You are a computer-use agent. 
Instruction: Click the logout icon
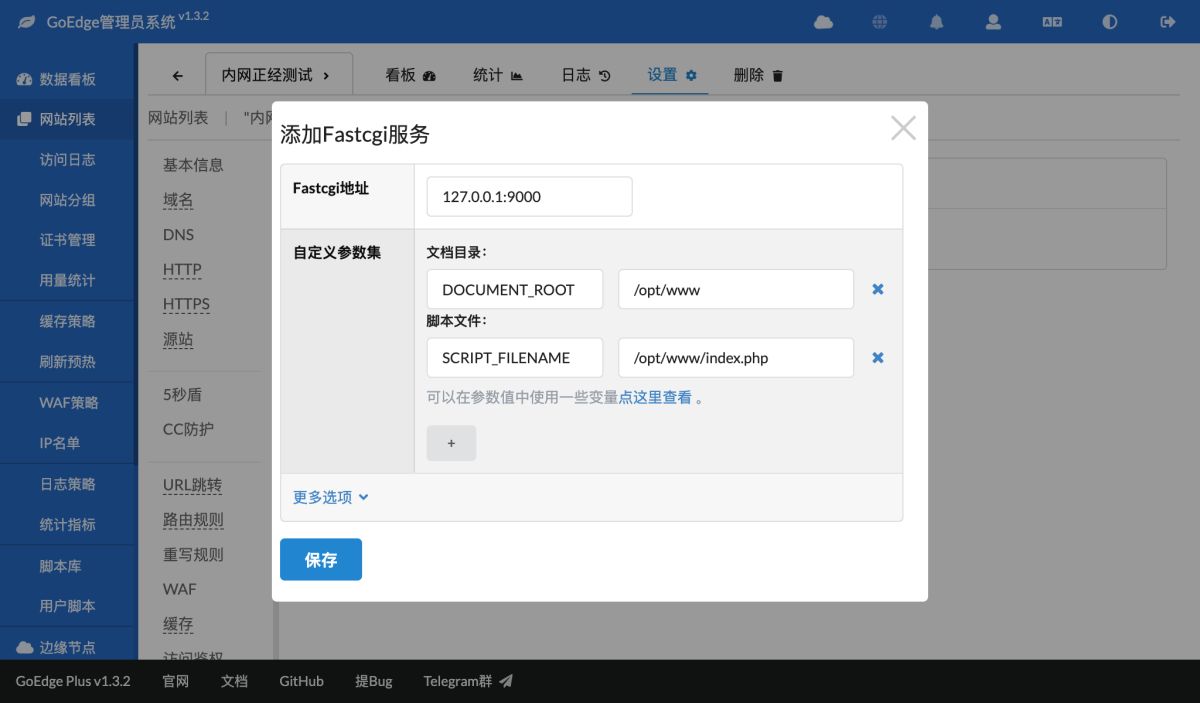1167,21
